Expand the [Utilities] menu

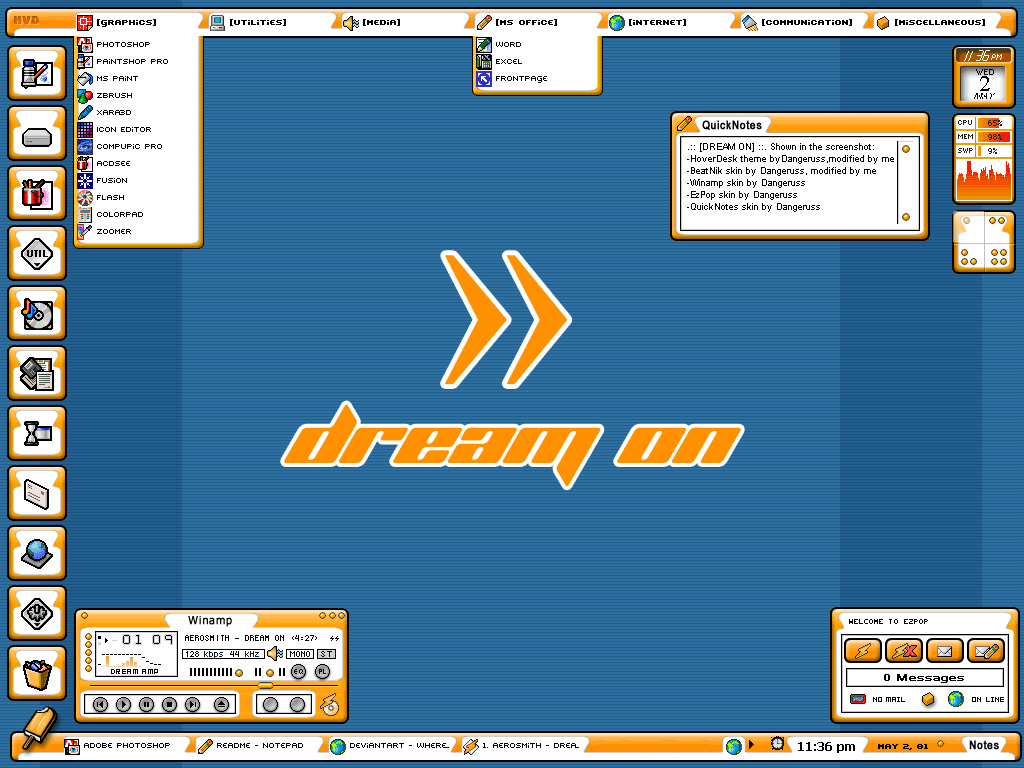(x=248, y=22)
